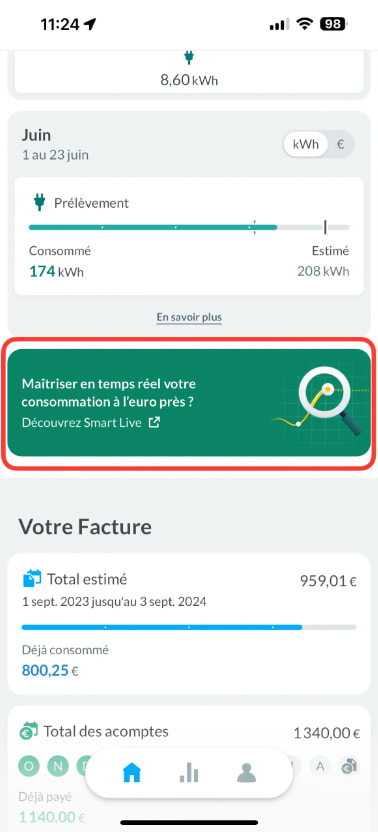Open the En savoir plus link
This screenshot has width=378, height=832.
[189, 317]
